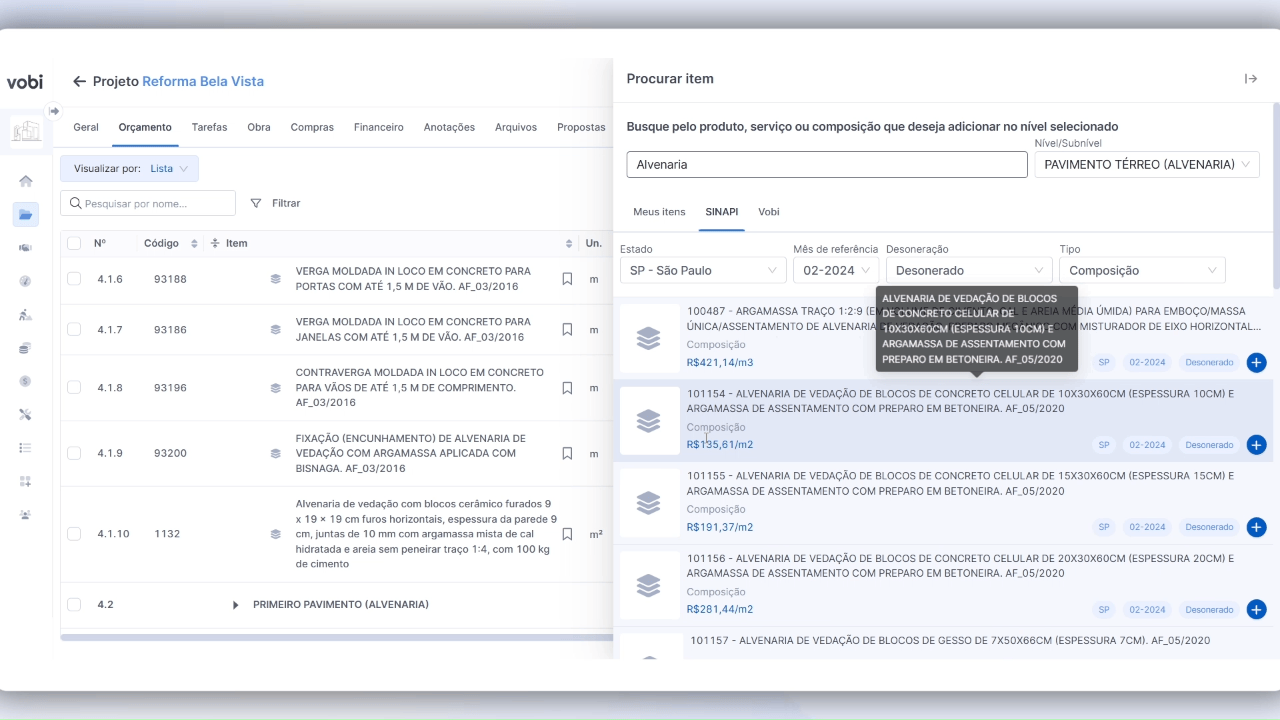Check the box for row 4.2
The height and width of the screenshot is (720, 1280).
coord(74,604)
